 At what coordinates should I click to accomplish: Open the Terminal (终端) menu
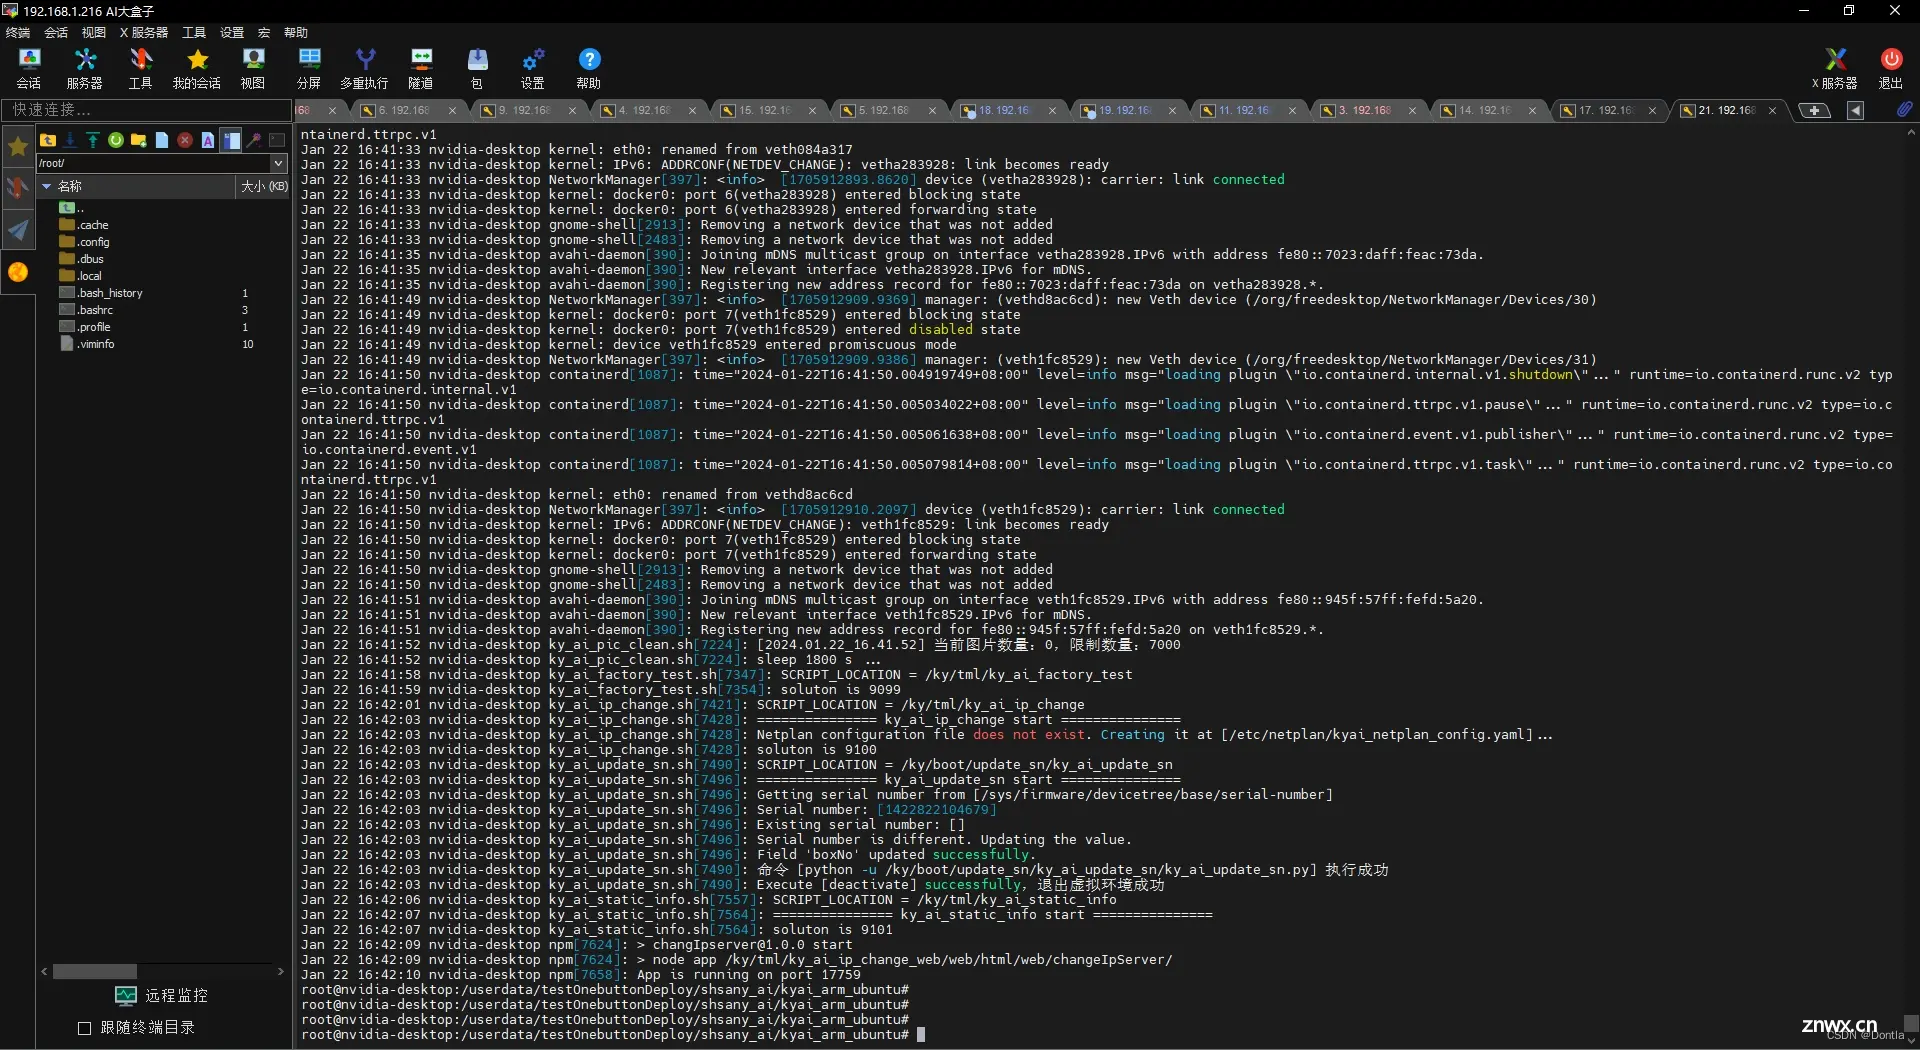point(18,32)
